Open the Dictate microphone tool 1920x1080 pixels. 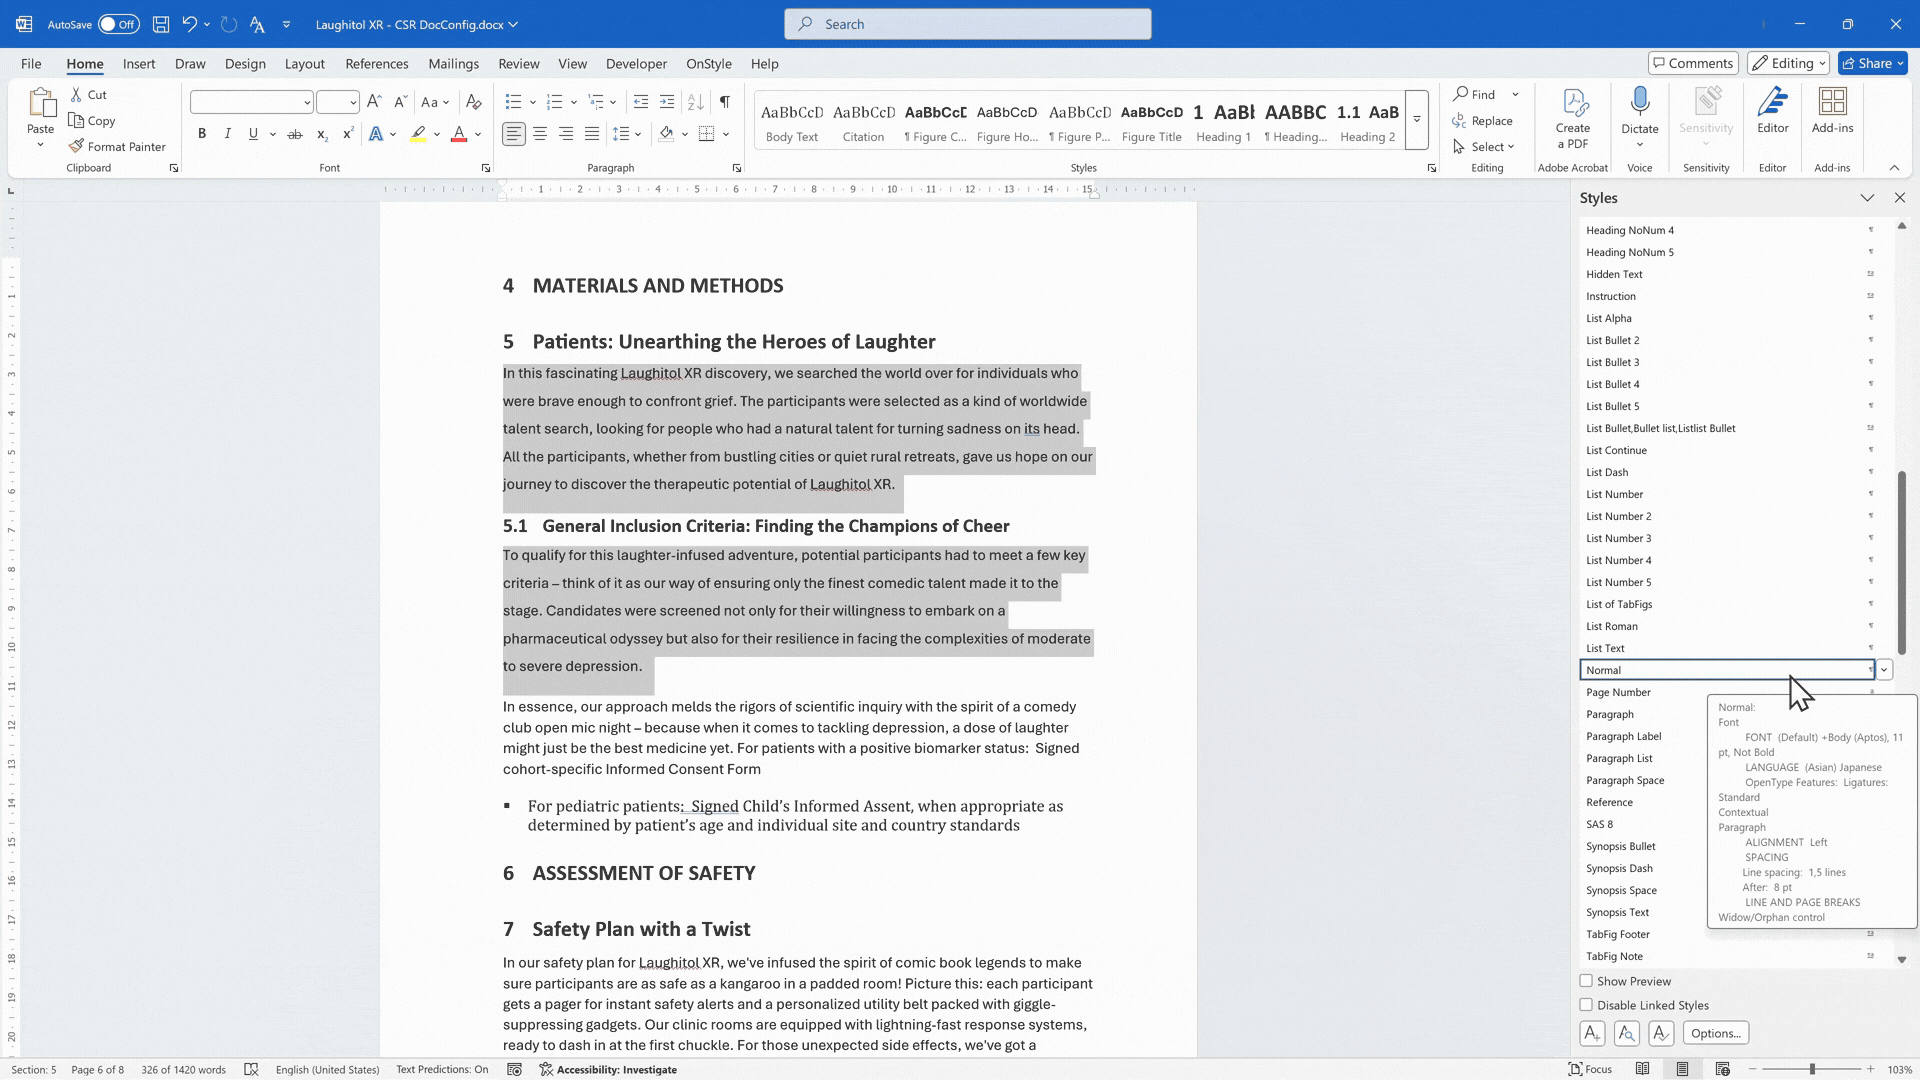(1640, 116)
